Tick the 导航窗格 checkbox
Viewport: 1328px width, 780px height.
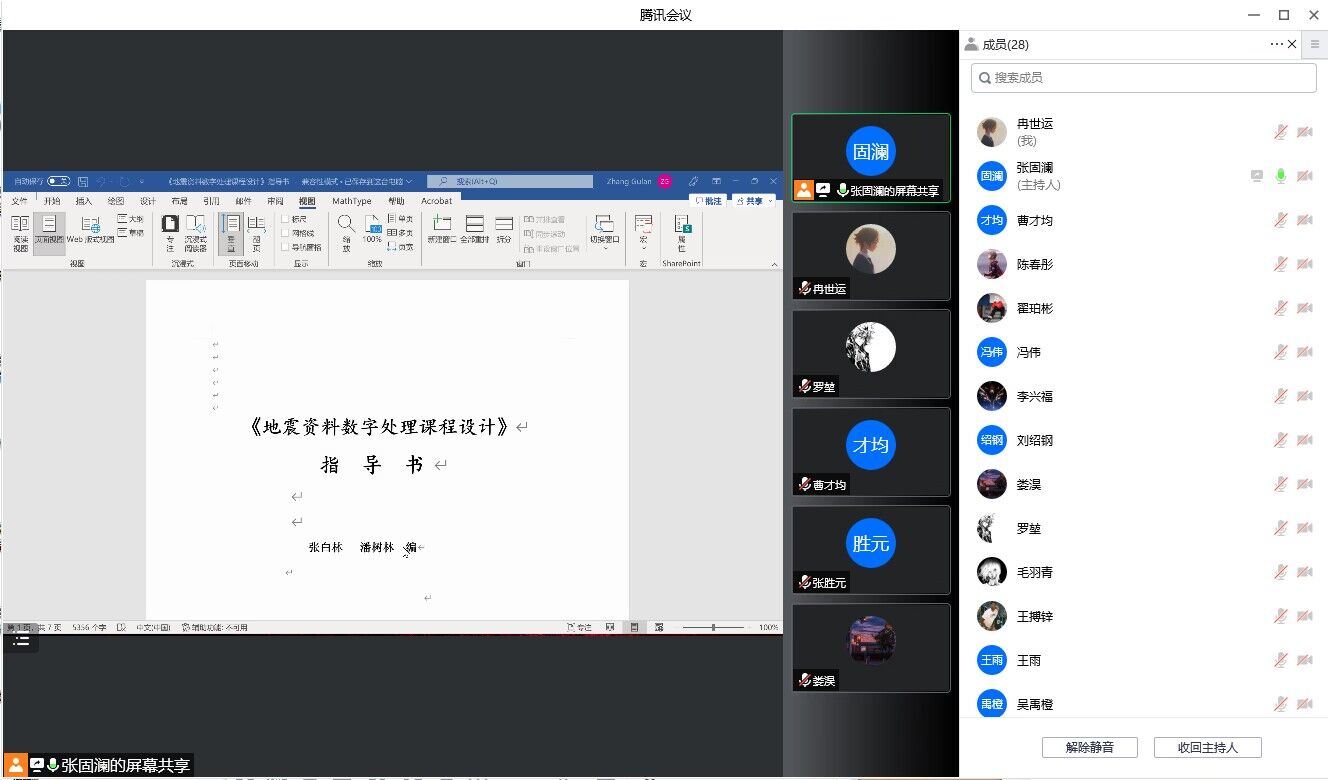(x=285, y=247)
